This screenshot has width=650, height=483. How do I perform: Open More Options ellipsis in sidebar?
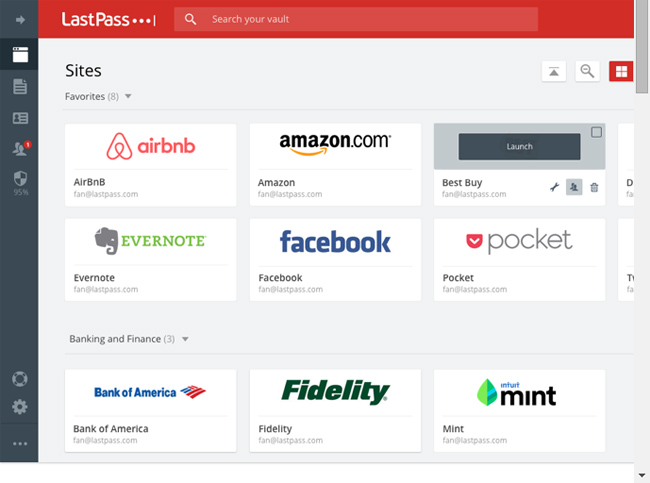pos(20,444)
